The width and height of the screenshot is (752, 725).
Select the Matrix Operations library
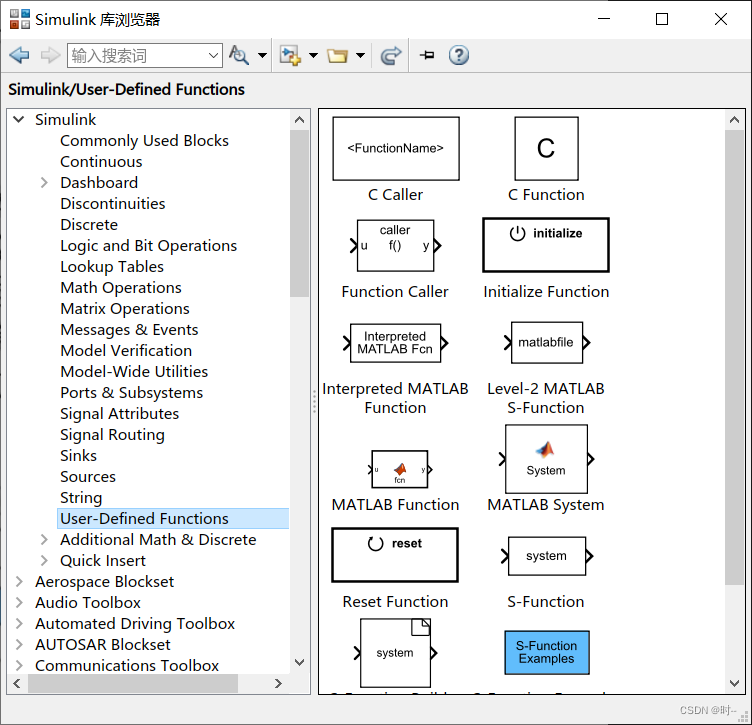click(x=125, y=308)
